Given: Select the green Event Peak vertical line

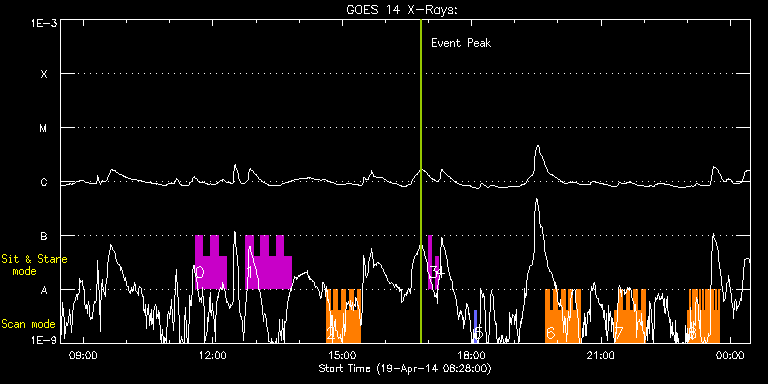Looking at the screenshot, I should (421, 181).
